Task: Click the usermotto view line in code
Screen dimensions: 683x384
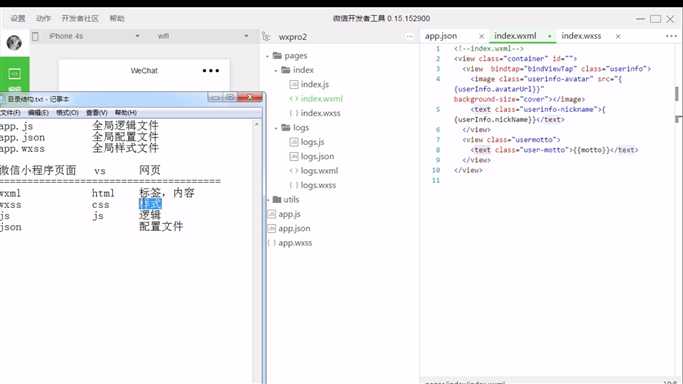Action: [511, 140]
